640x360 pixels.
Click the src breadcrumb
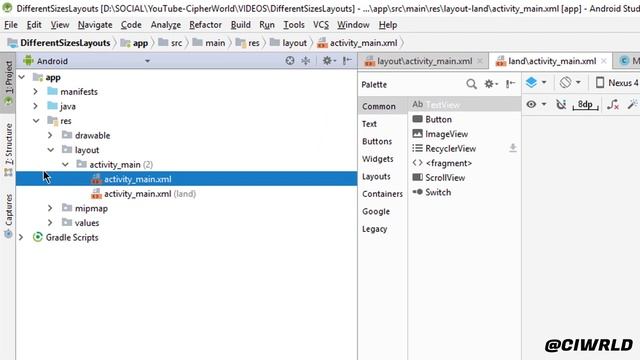pos(171,43)
